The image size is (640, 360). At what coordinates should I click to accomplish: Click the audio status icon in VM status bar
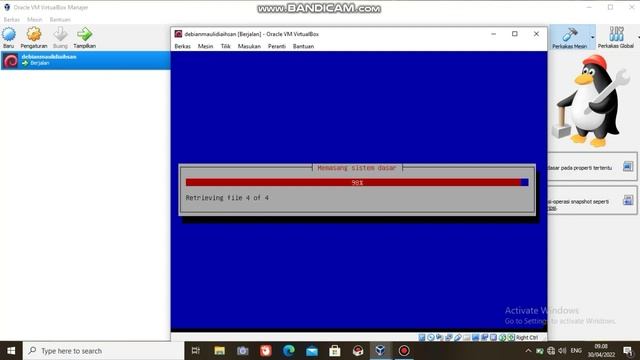point(439,338)
